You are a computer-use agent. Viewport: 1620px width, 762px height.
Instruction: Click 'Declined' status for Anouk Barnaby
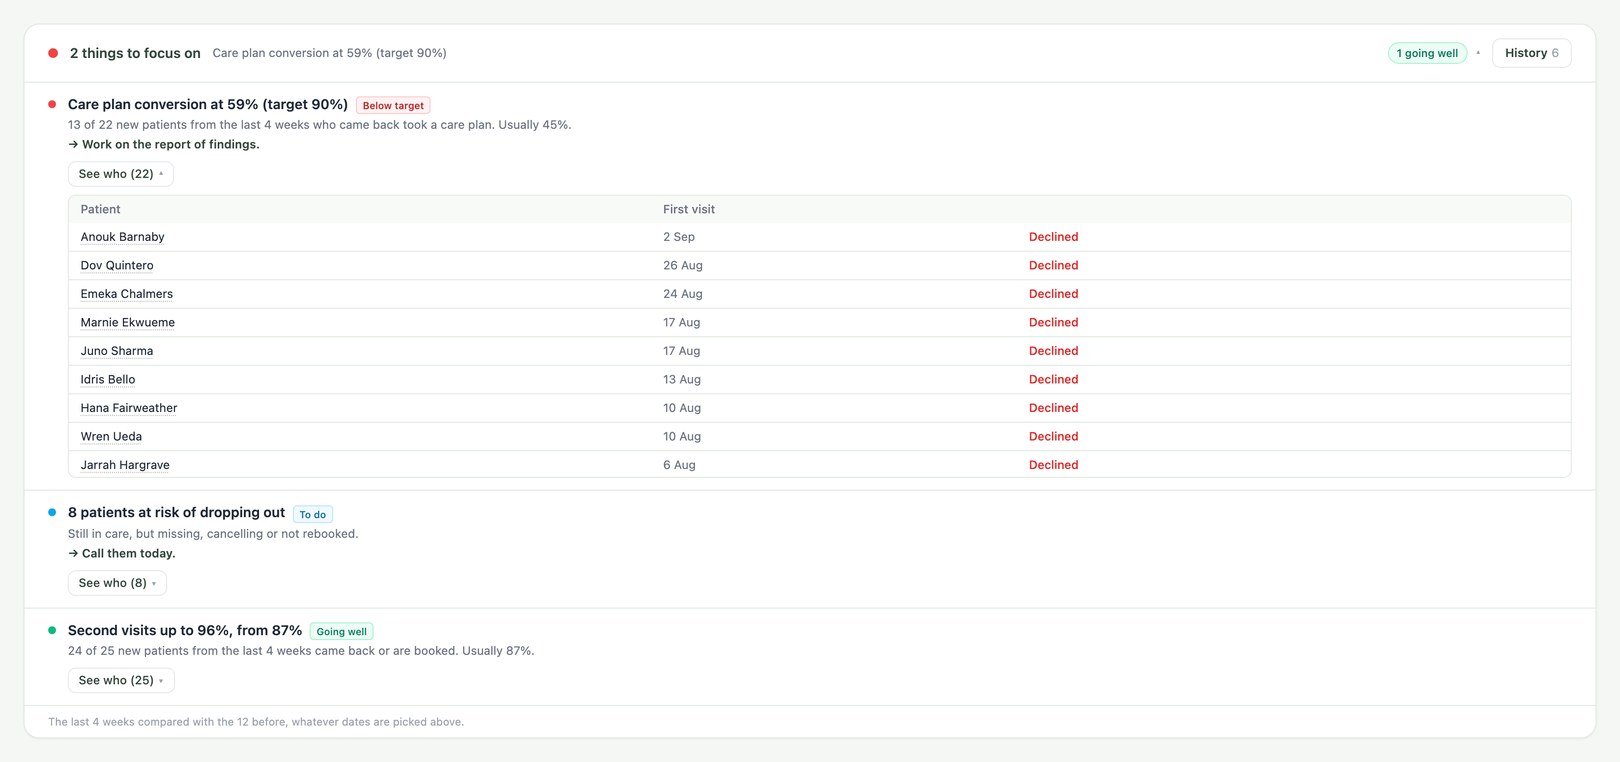pyautogui.click(x=1054, y=237)
